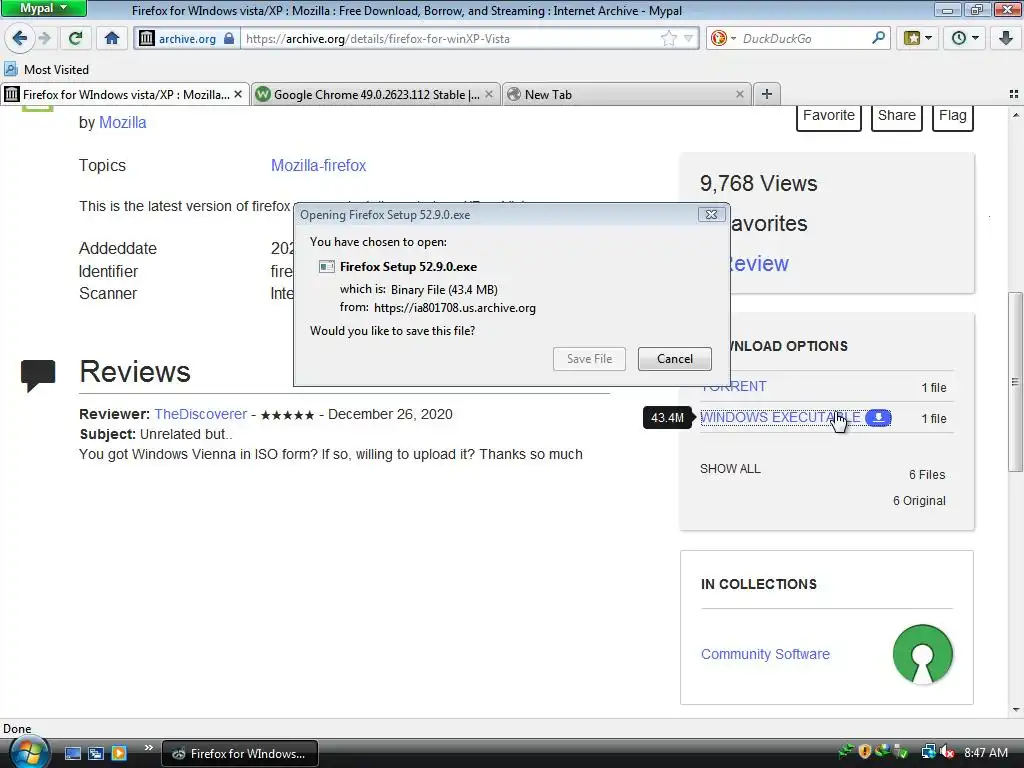Open the Downloads arrow button
Viewport: 1024px width, 768px height.
(x=1006, y=39)
